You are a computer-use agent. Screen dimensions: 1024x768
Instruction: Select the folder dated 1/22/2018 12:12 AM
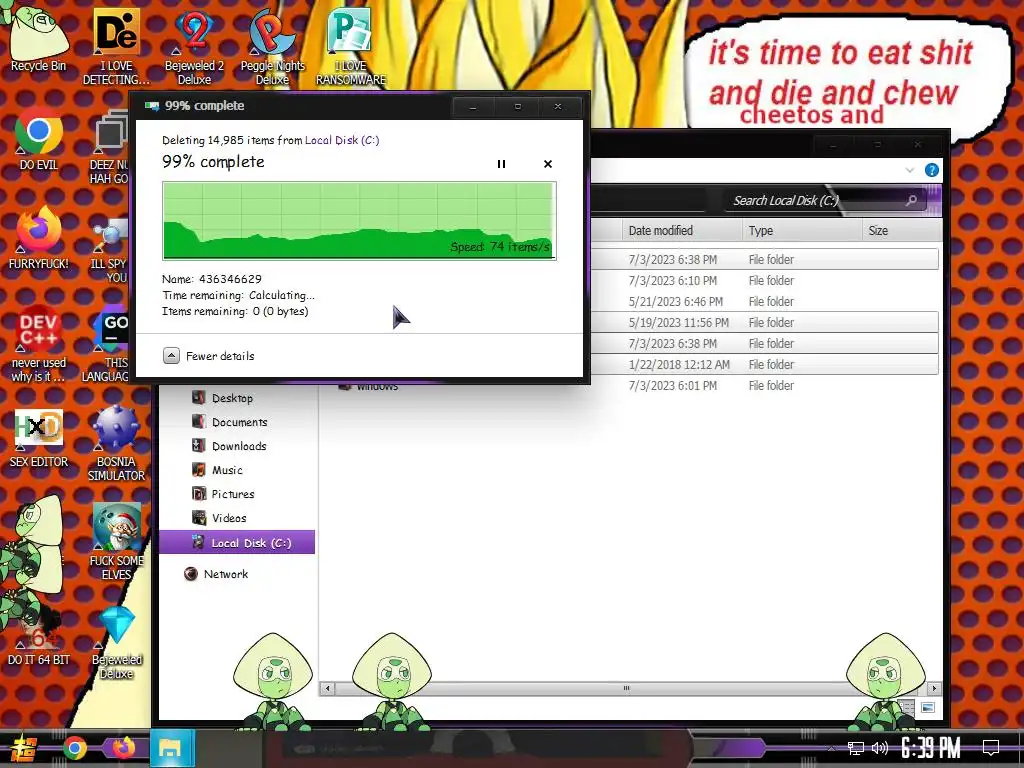point(764,364)
